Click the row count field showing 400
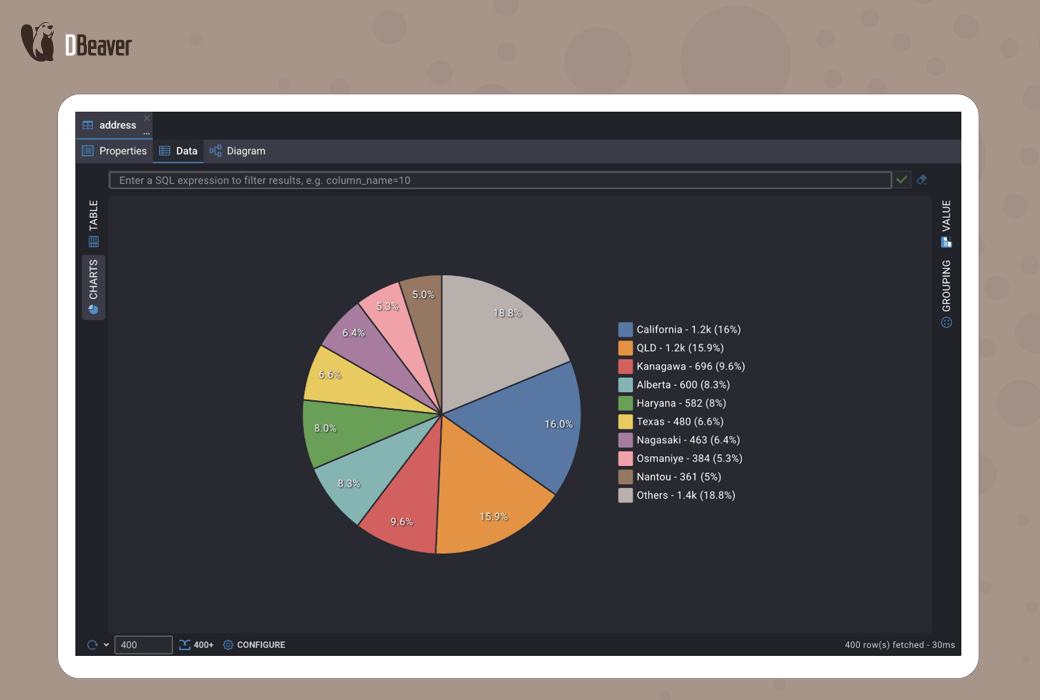The height and width of the screenshot is (700, 1040). point(143,645)
